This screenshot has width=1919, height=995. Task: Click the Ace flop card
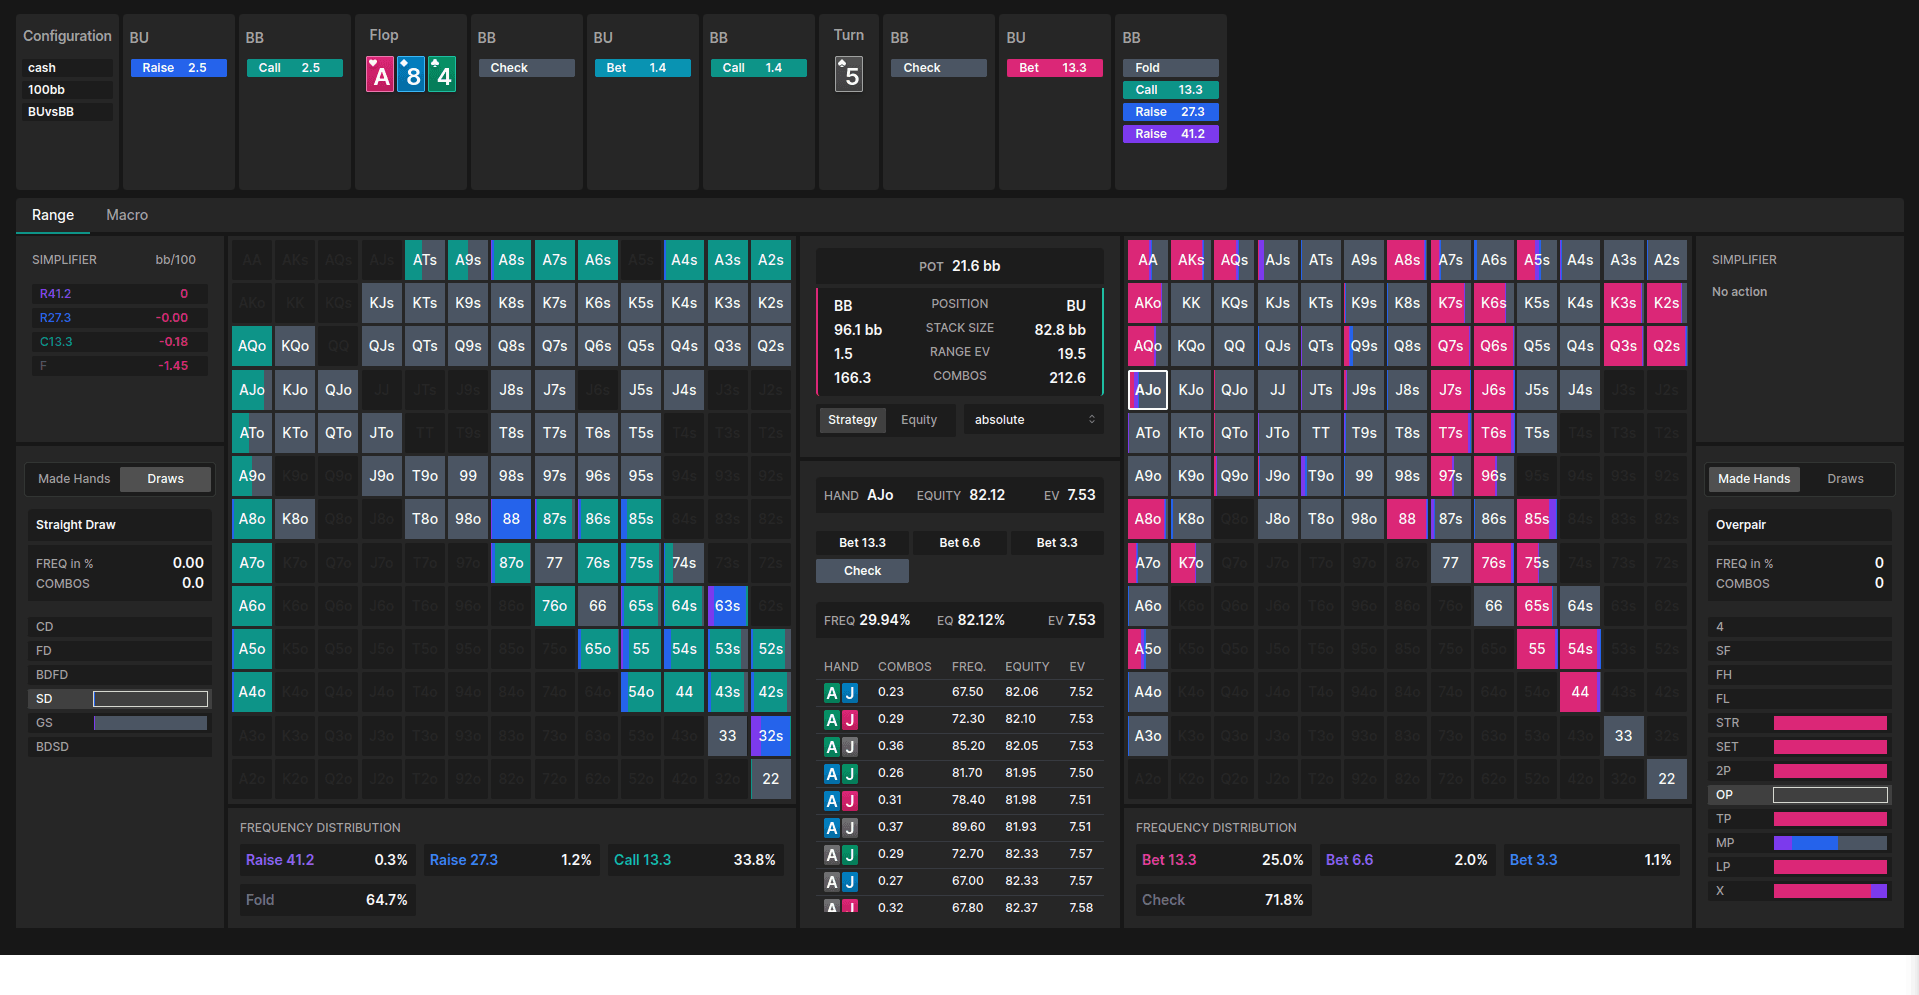pyautogui.click(x=380, y=75)
